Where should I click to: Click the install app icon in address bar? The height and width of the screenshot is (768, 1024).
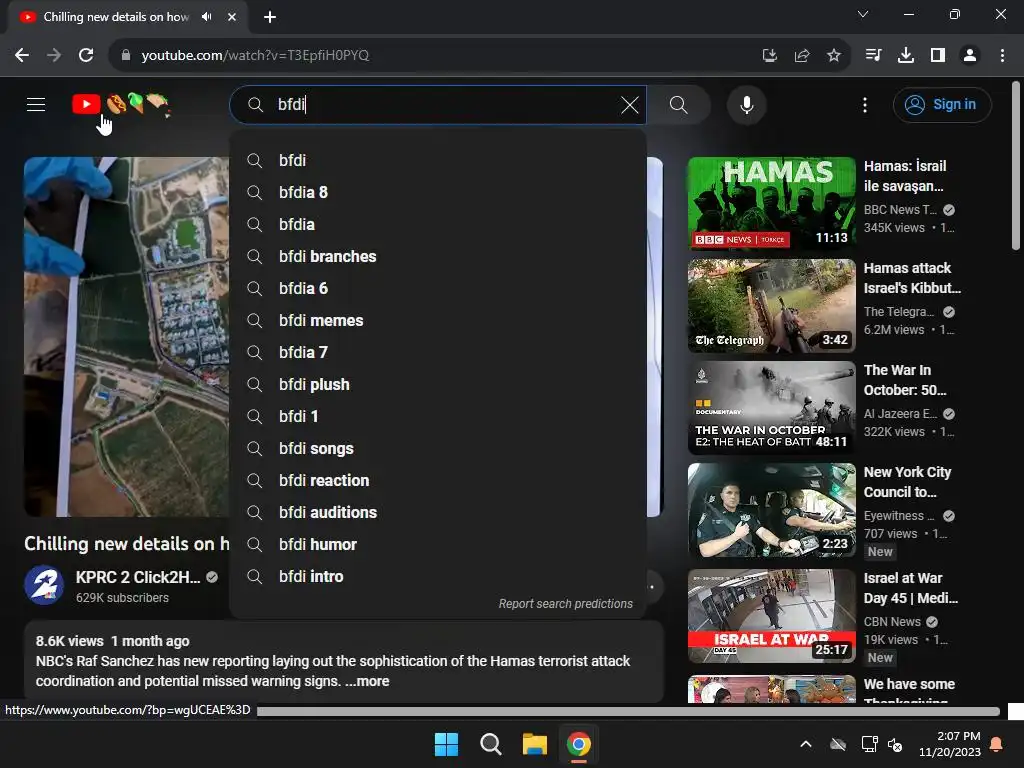[x=769, y=56]
